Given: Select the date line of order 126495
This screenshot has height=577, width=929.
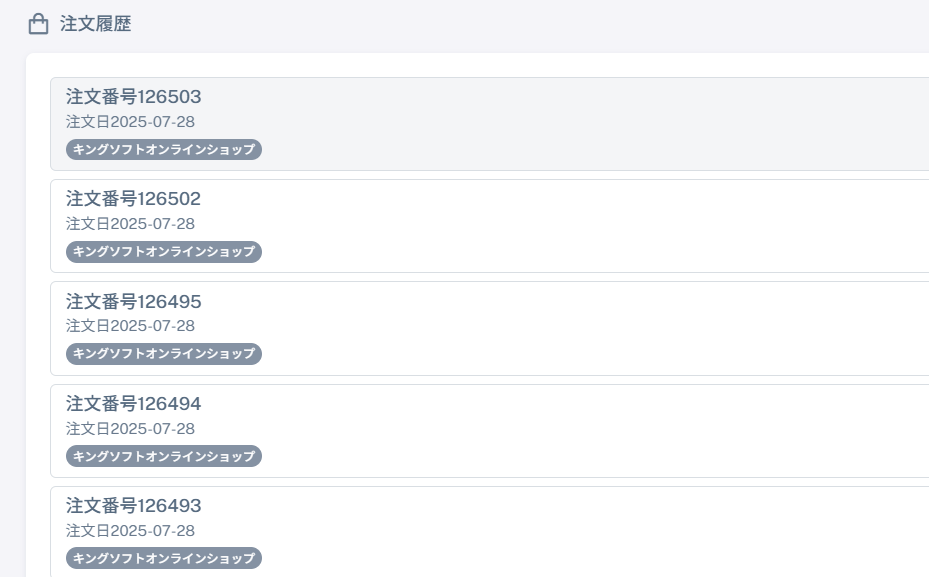Looking at the screenshot, I should tap(130, 326).
